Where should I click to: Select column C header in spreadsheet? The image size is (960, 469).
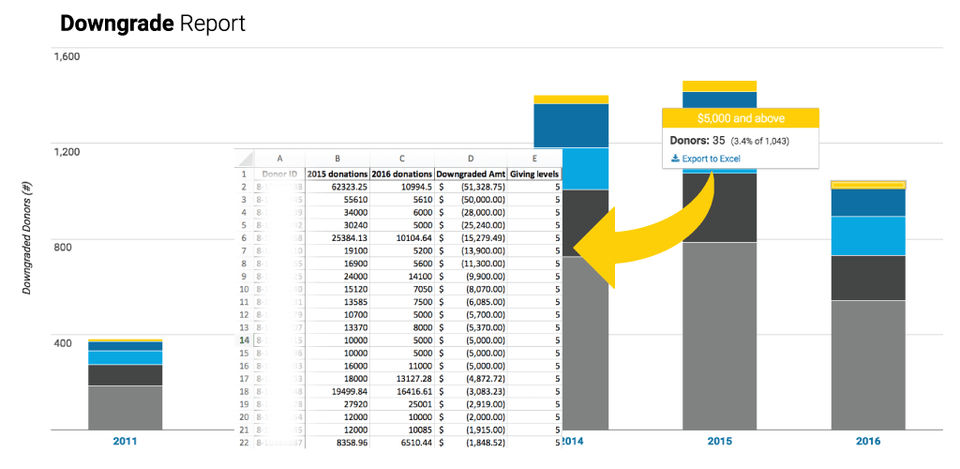tap(402, 158)
